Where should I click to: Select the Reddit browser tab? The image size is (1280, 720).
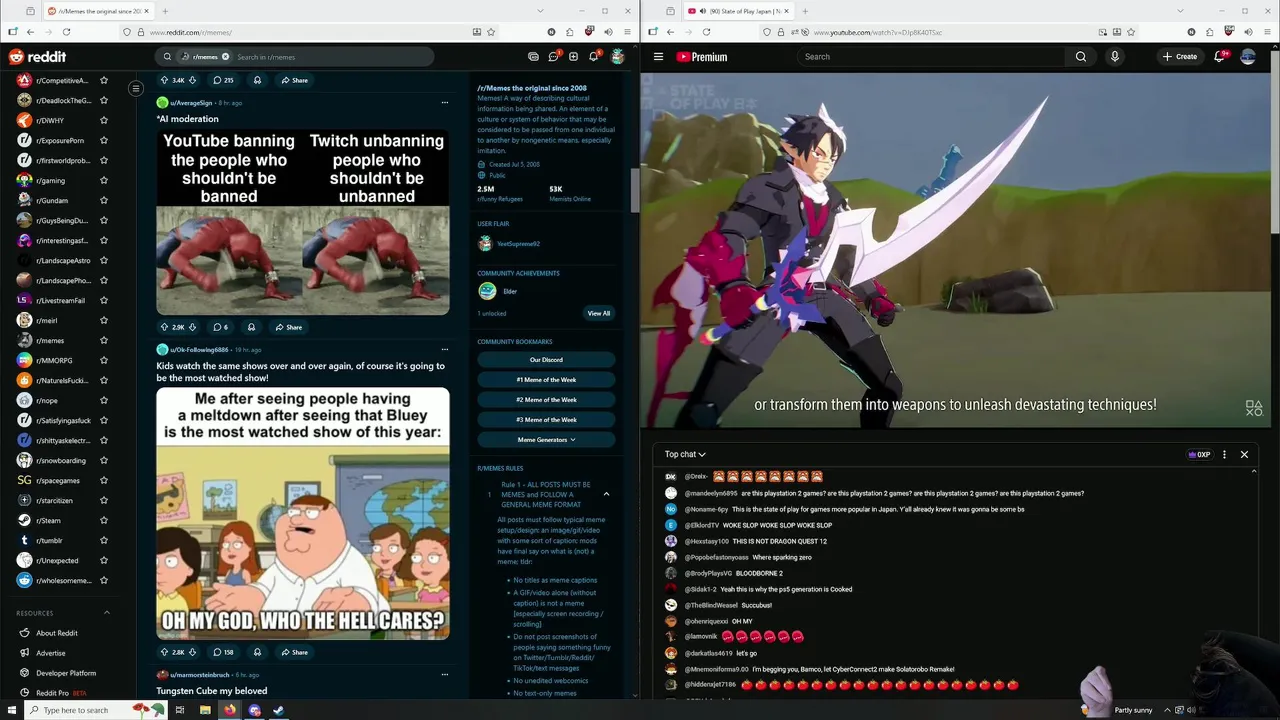click(x=98, y=11)
